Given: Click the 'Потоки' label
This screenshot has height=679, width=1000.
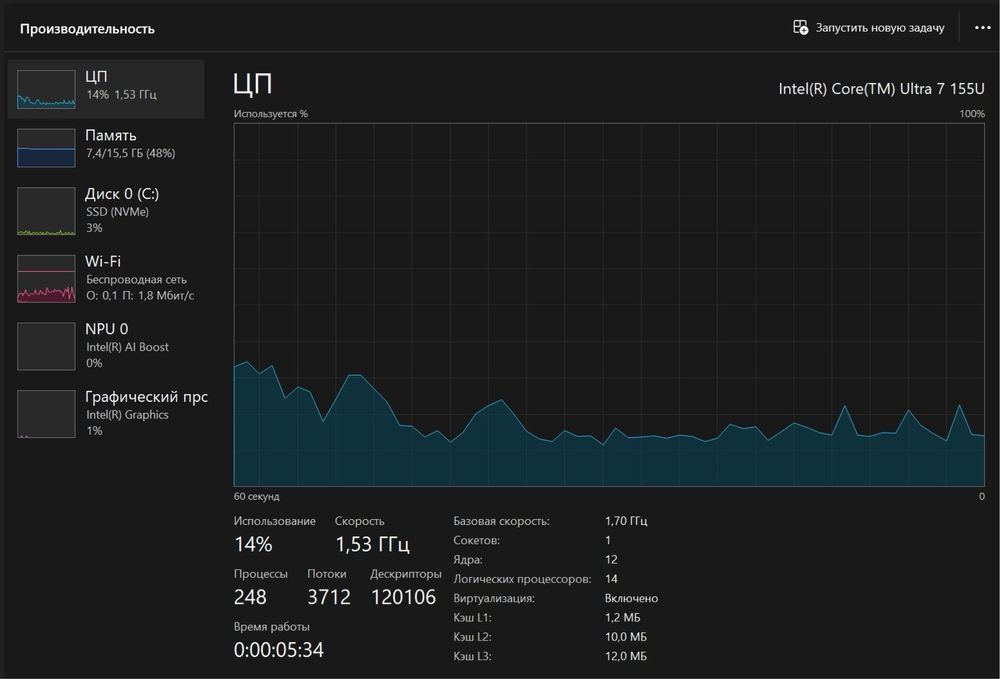Looking at the screenshot, I should click(x=327, y=574).
